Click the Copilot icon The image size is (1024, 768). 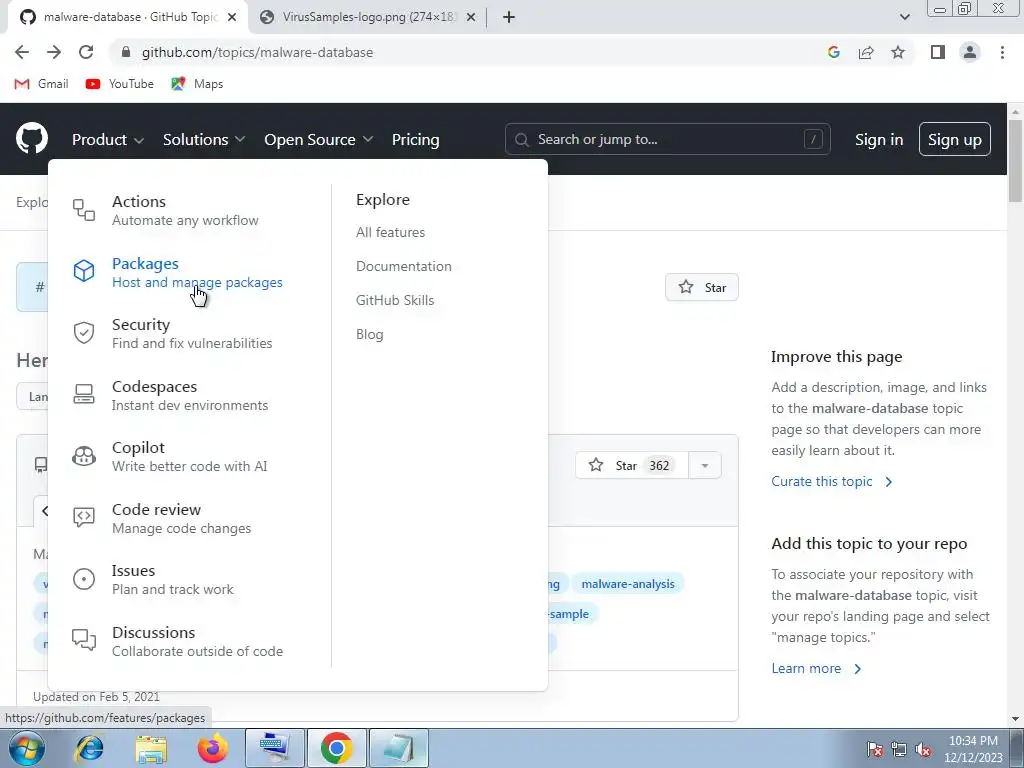84,456
